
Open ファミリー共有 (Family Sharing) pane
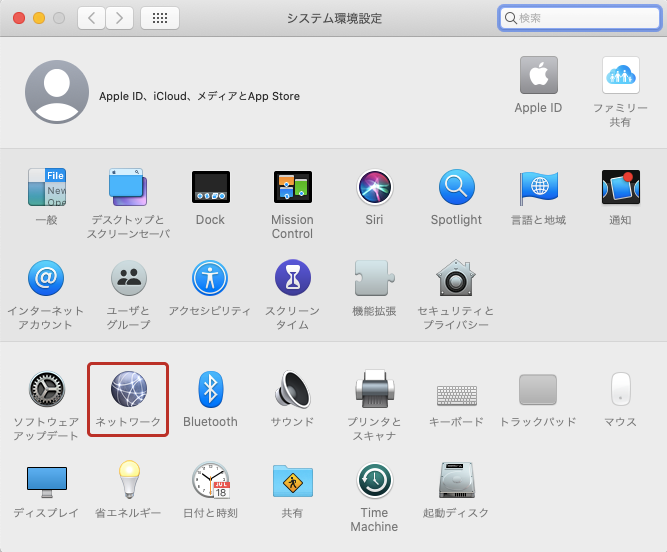(x=621, y=75)
